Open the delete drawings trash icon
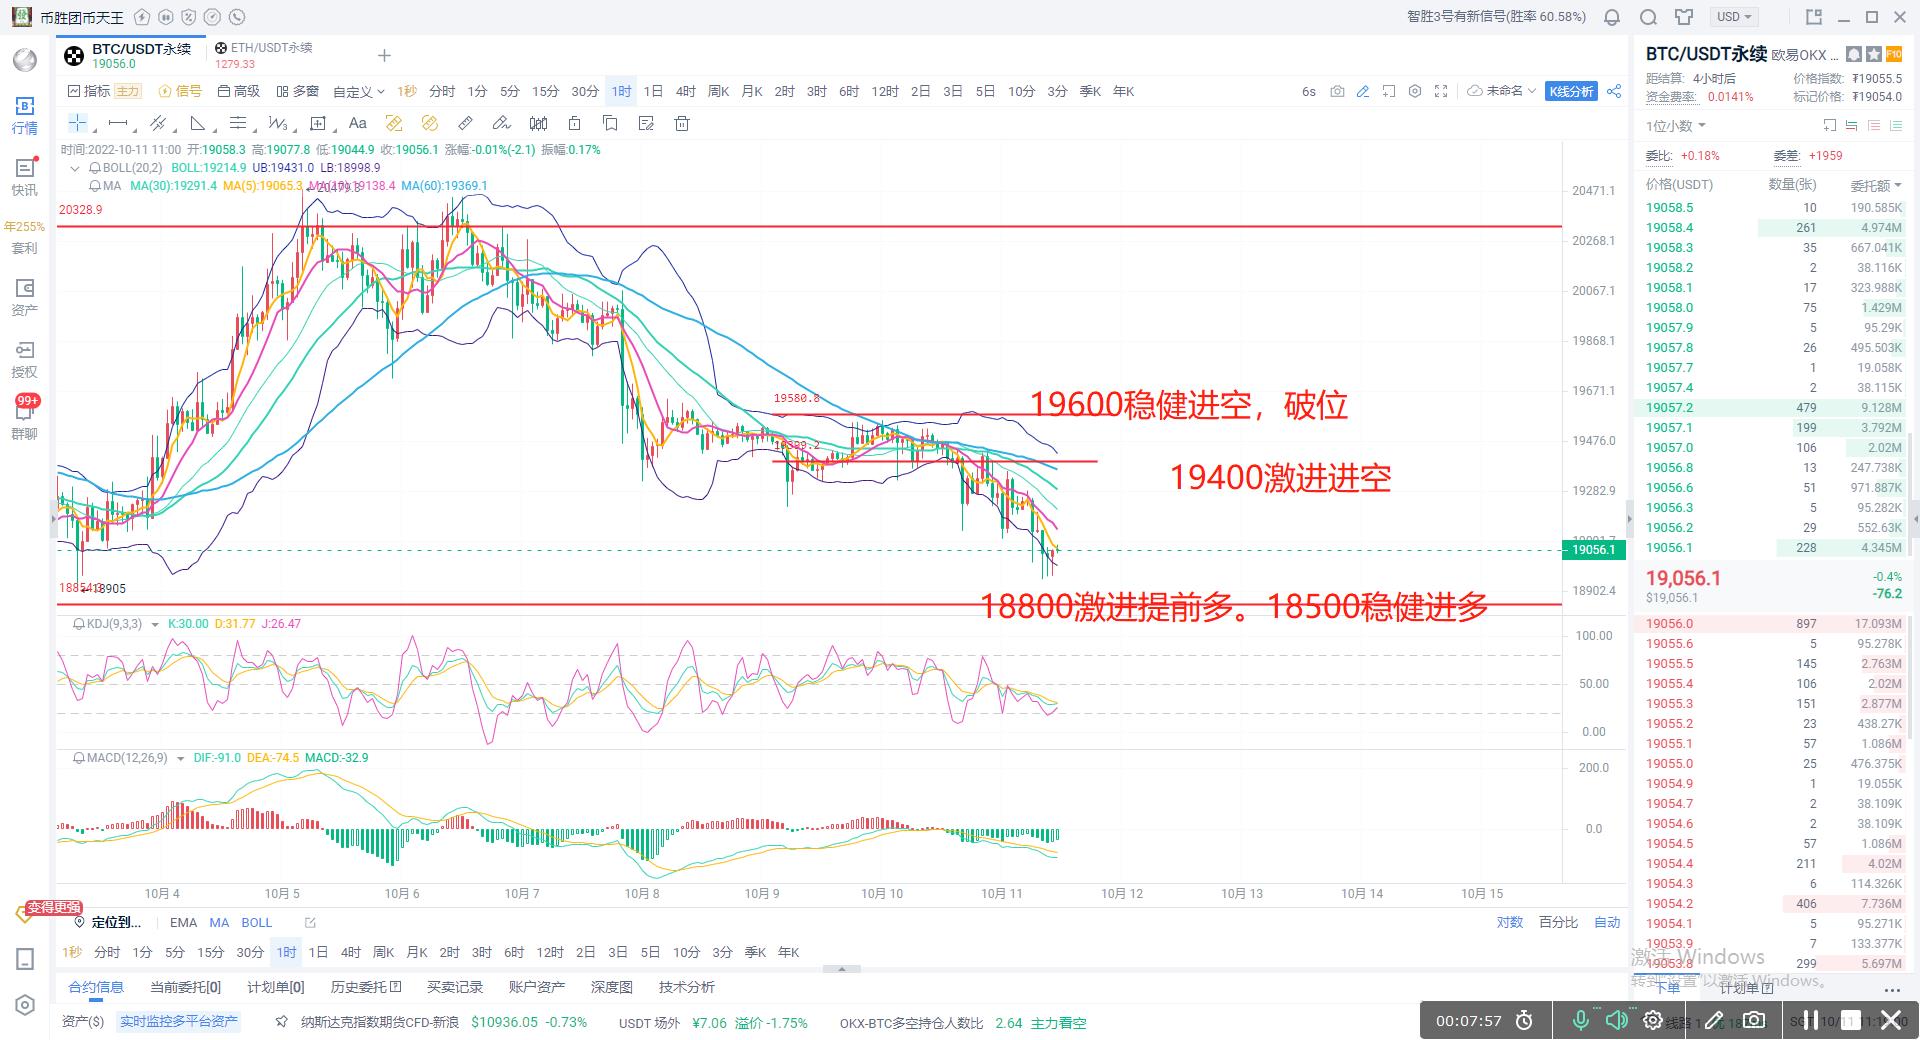 click(682, 123)
